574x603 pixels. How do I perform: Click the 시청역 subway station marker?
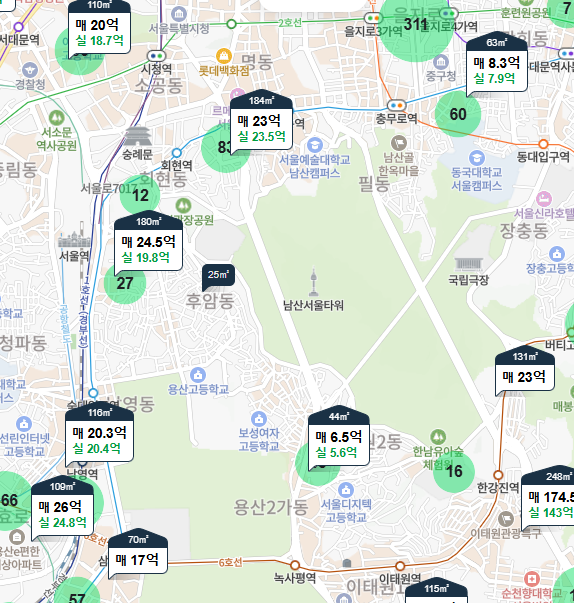(156, 56)
